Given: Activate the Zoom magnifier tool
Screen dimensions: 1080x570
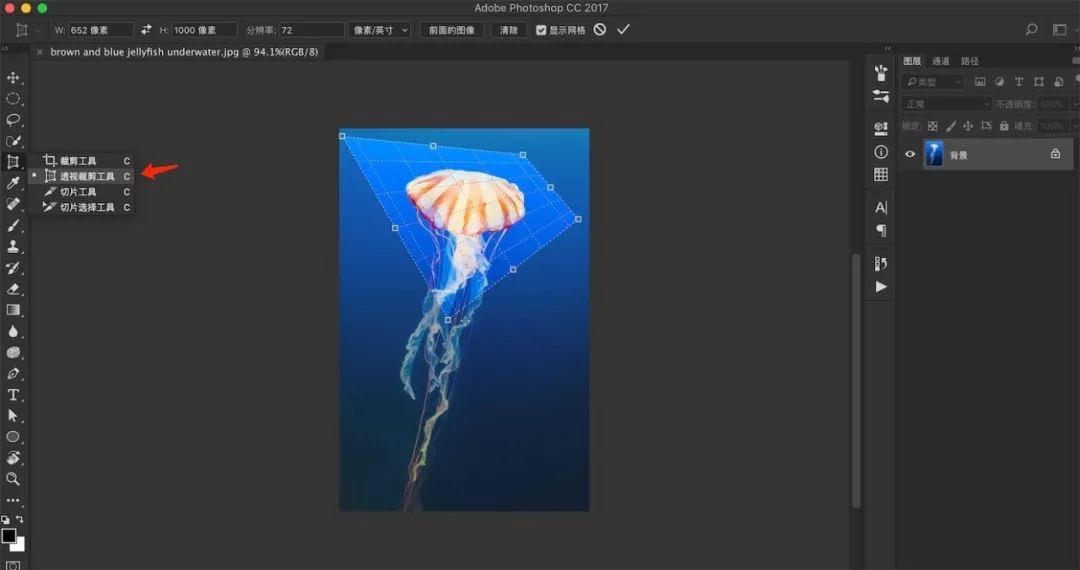Looking at the screenshot, I should coord(14,479).
